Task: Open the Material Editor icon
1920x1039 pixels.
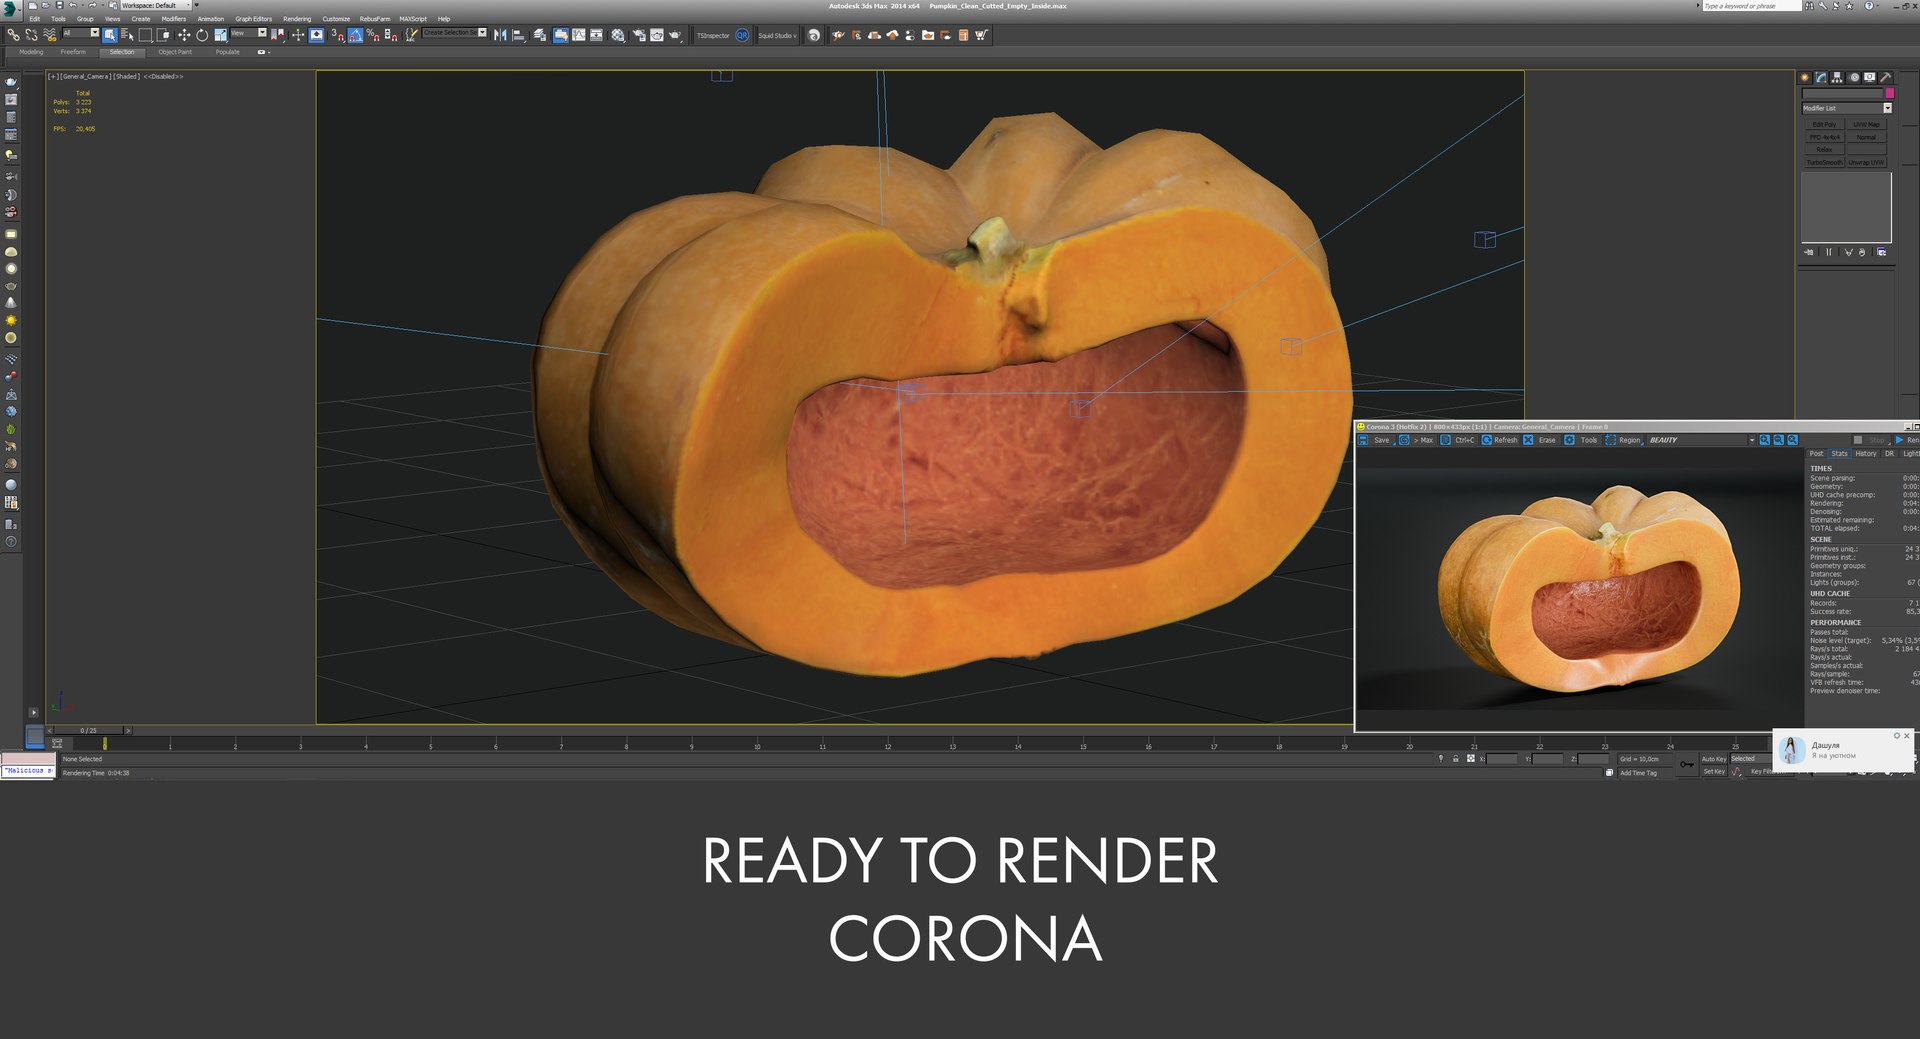Action: pos(618,35)
